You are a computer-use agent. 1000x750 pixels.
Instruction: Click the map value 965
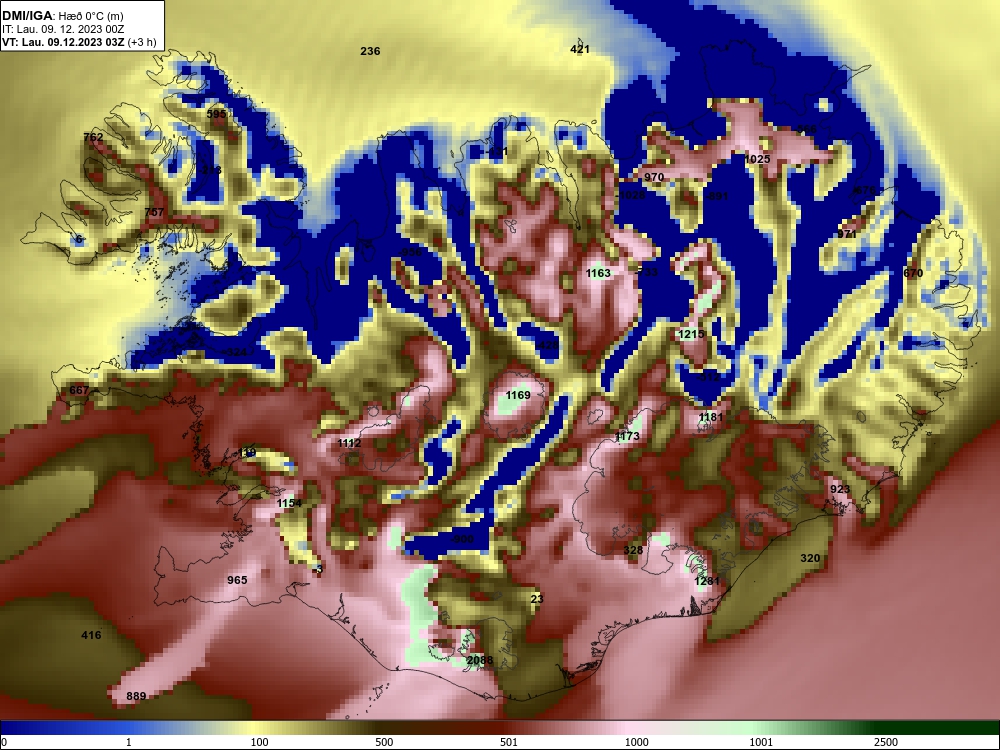click(237, 580)
